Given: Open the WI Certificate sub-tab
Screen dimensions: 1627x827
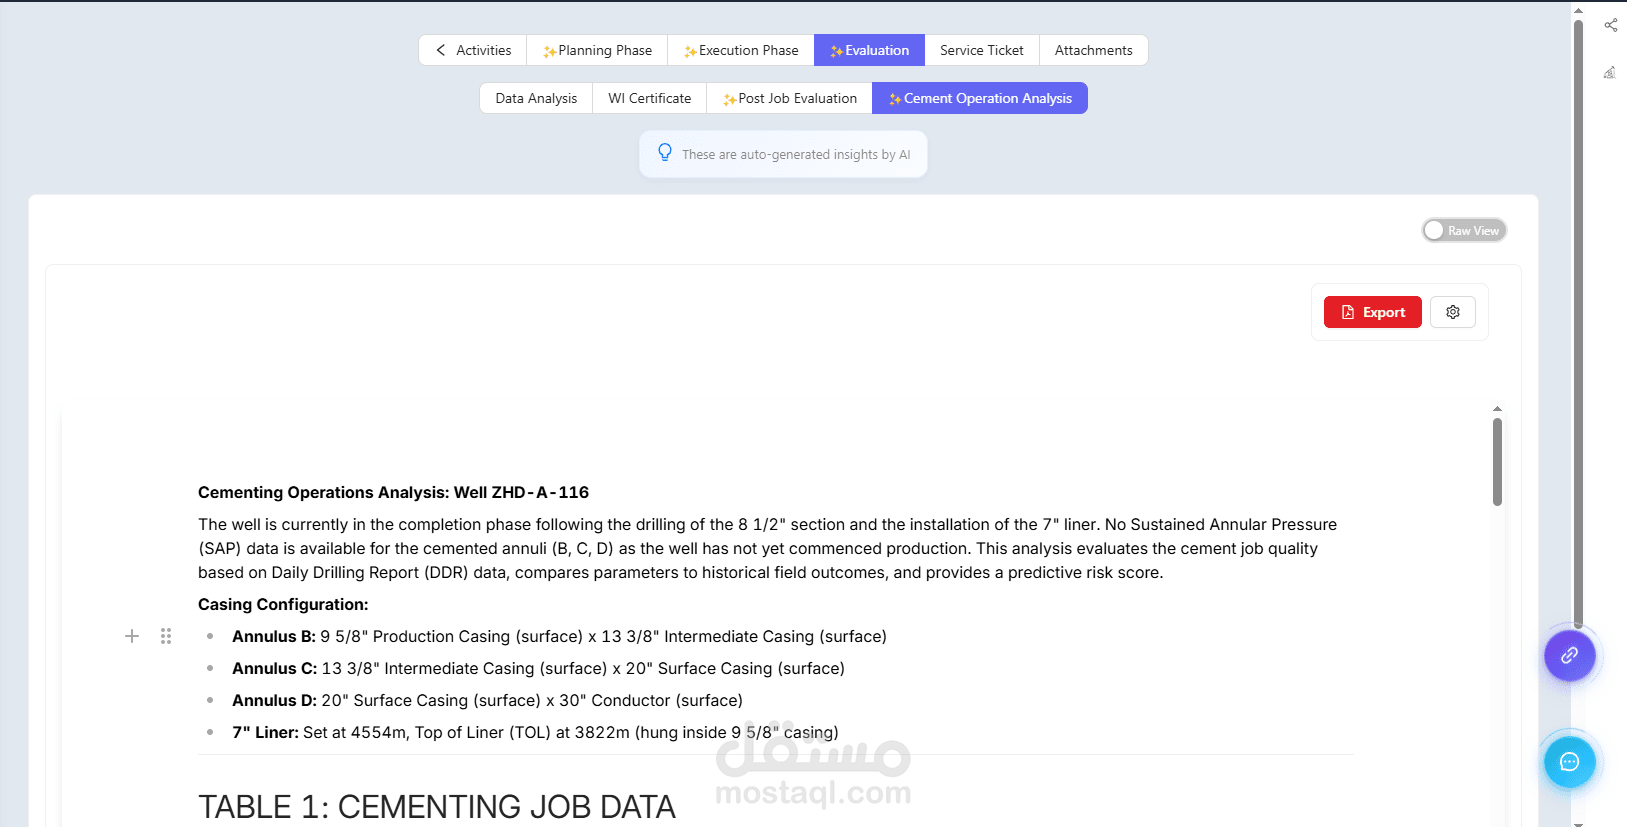Looking at the screenshot, I should [x=649, y=98].
